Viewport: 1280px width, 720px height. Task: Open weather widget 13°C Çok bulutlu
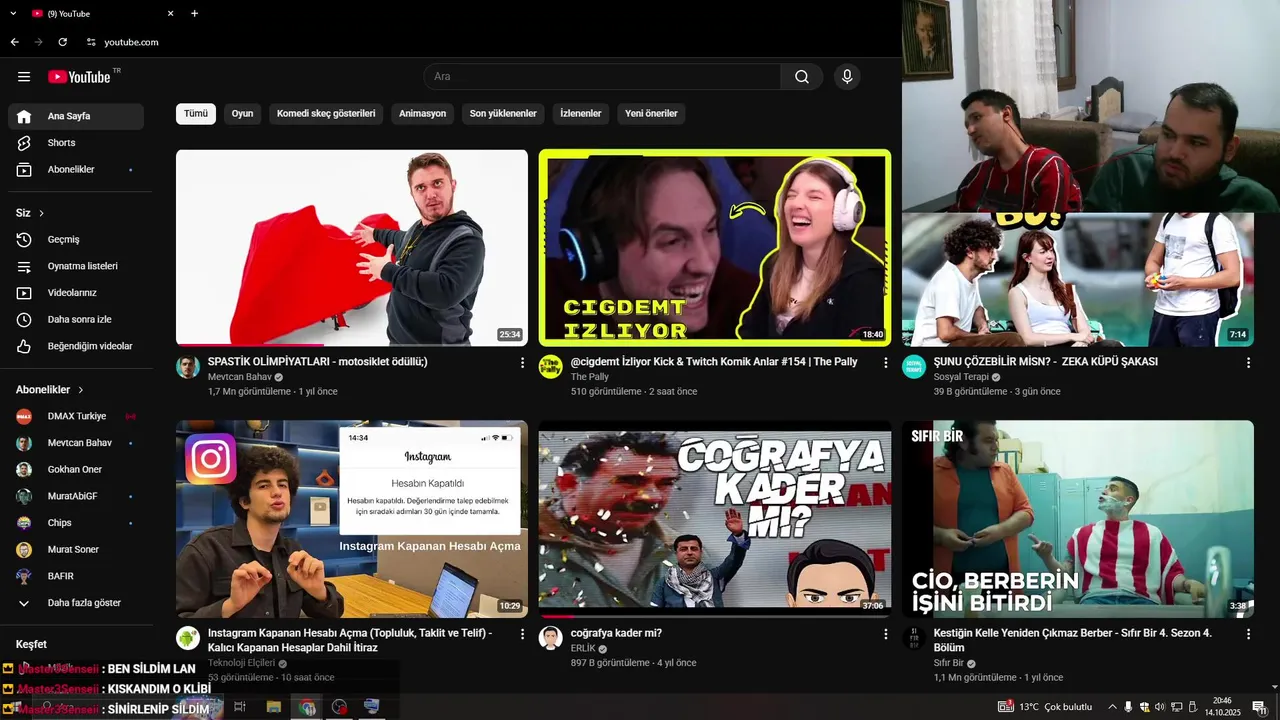1045,707
